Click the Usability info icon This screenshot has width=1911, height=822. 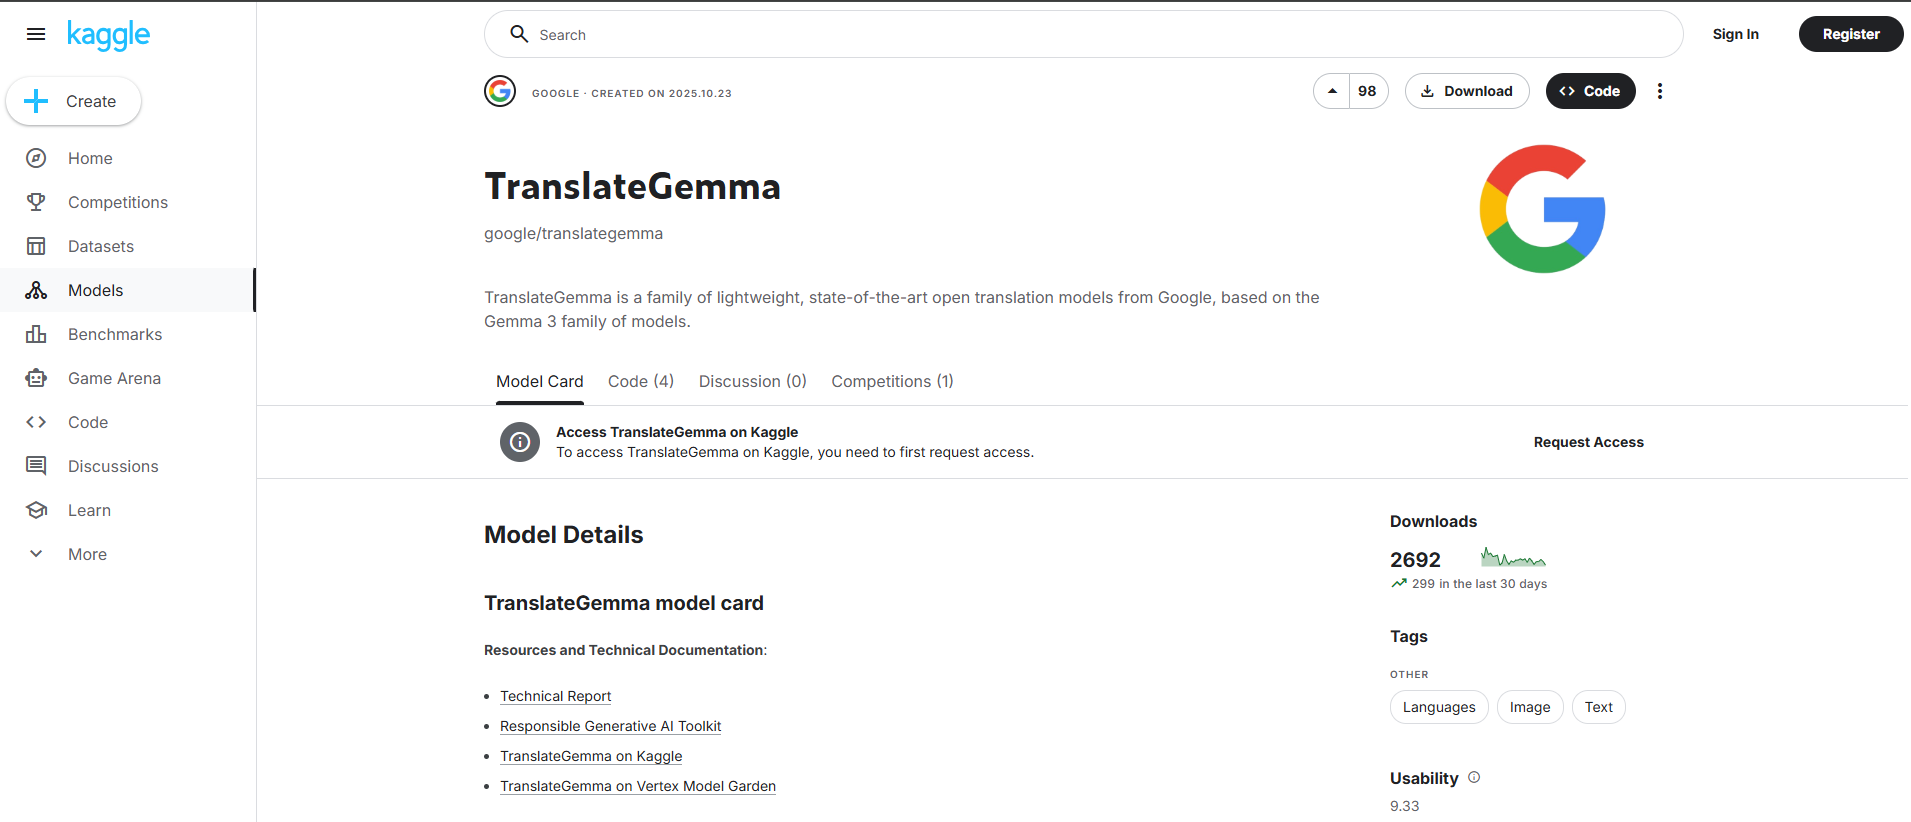1474,777
